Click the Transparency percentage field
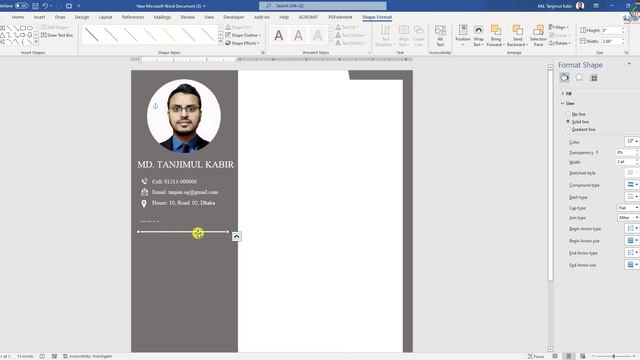640x360 pixels. pyautogui.click(x=625, y=152)
